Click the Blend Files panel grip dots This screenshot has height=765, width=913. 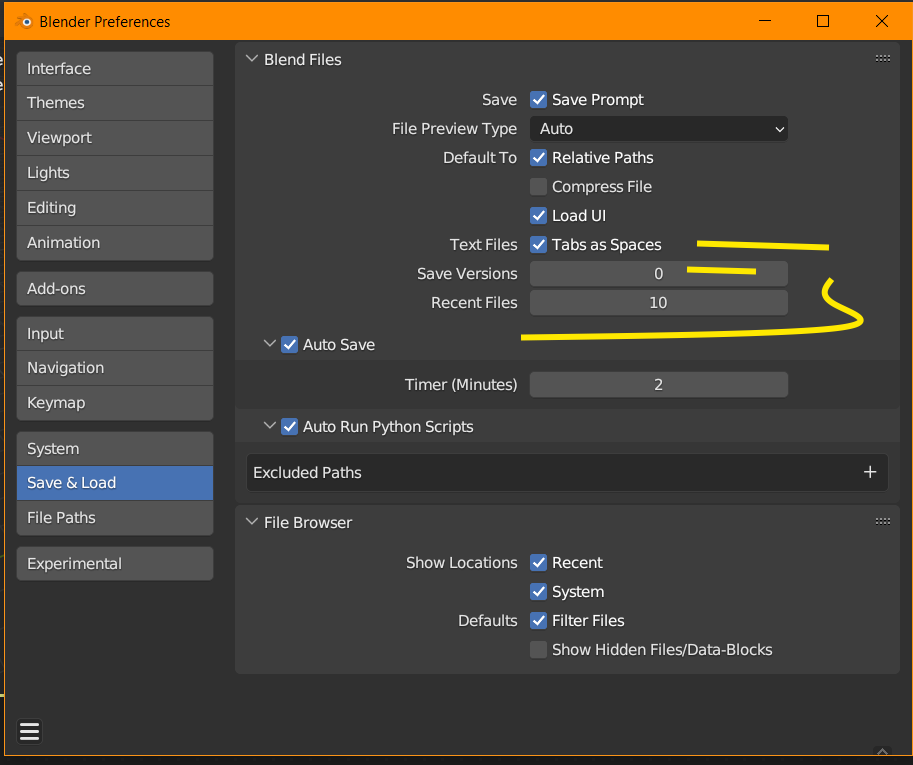(882, 59)
